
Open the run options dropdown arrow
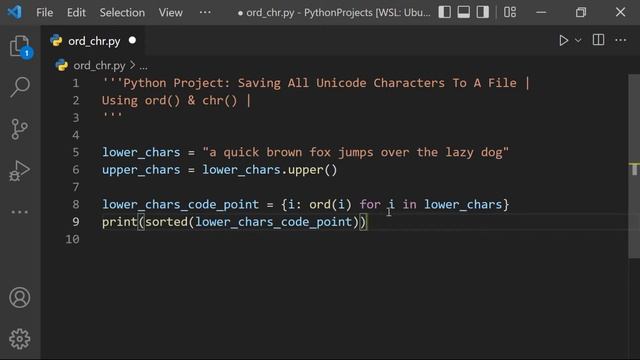(578, 40)
